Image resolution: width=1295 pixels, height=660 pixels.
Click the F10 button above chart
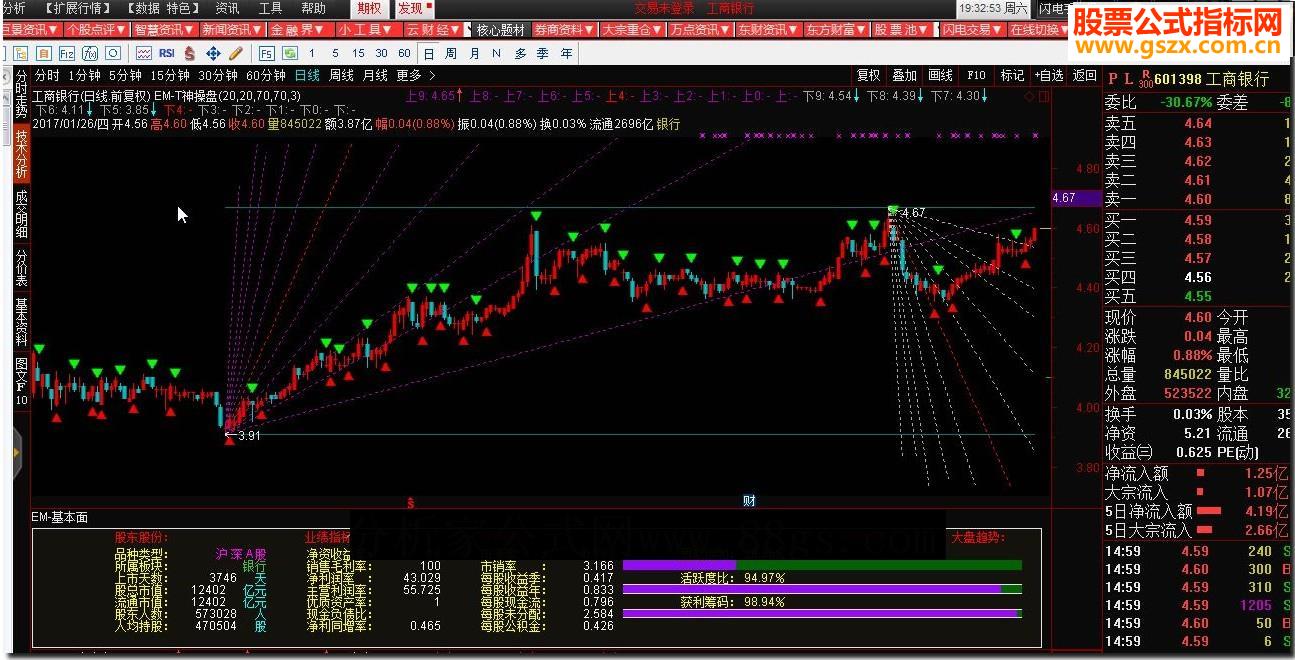click(977, 75)
